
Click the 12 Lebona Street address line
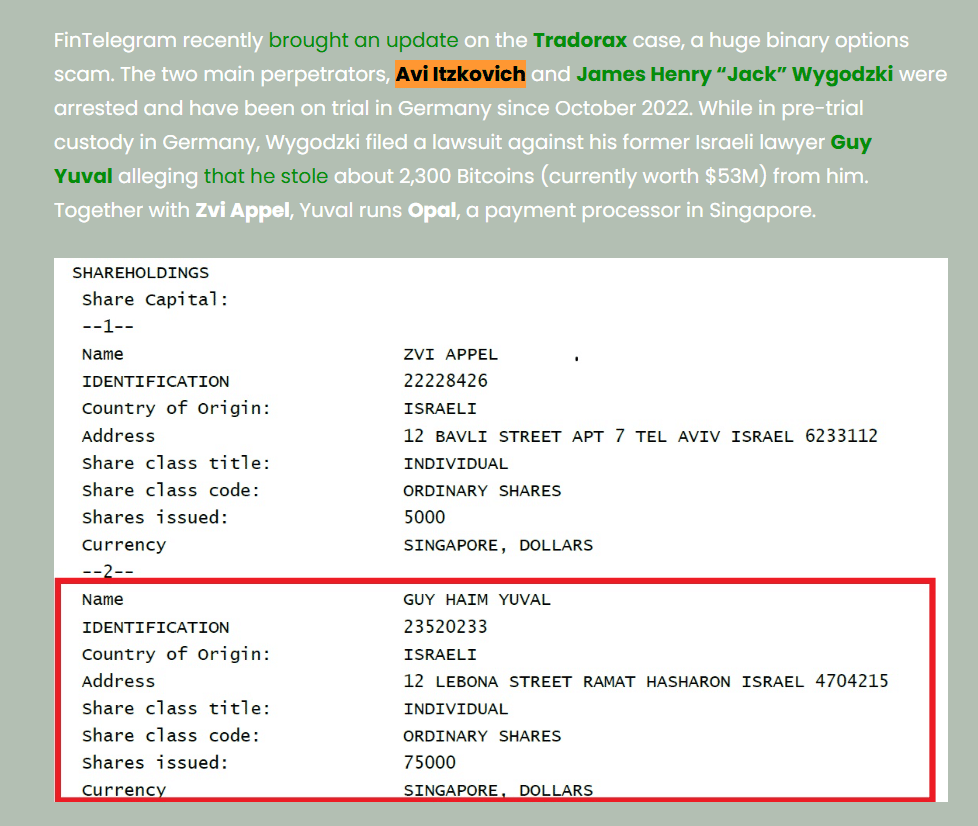(645, 681)
